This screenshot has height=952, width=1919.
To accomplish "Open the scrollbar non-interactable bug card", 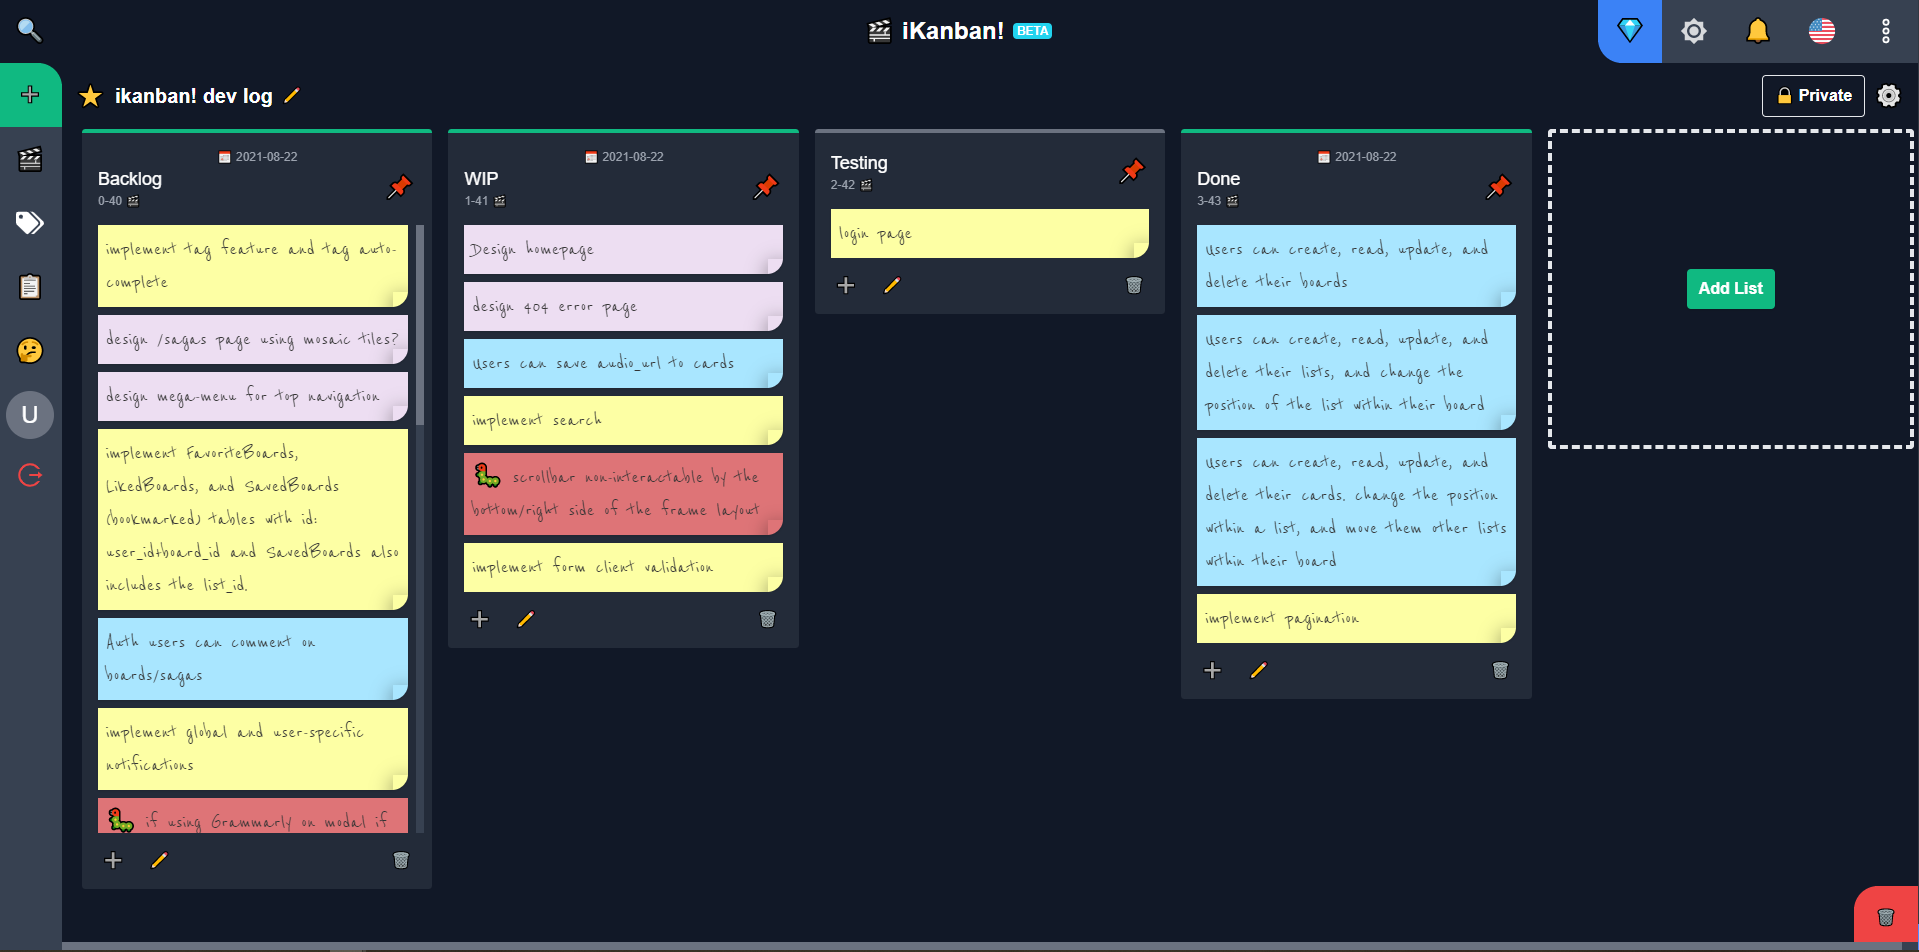I will [x=623, y=494].
